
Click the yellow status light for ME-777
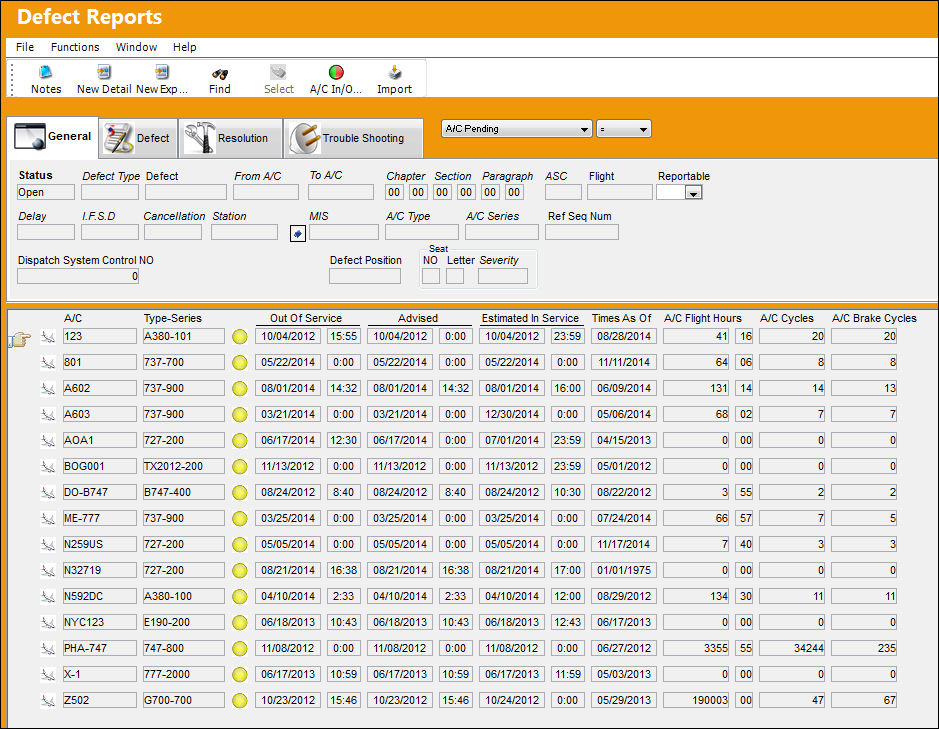(240, 519)
